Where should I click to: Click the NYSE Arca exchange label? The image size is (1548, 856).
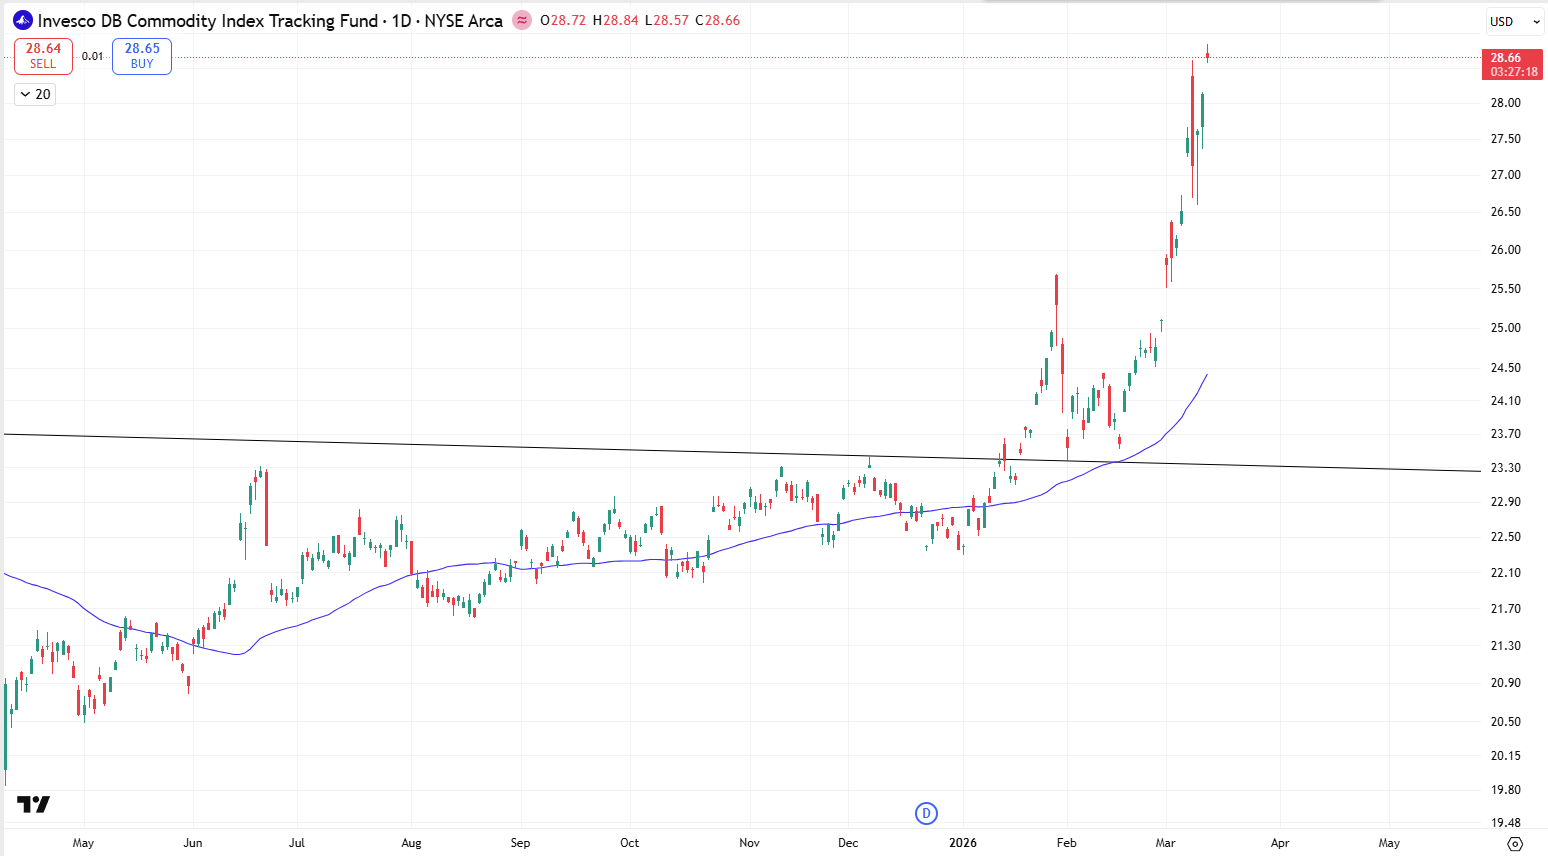pyautogui.click(x=463, y=20)
